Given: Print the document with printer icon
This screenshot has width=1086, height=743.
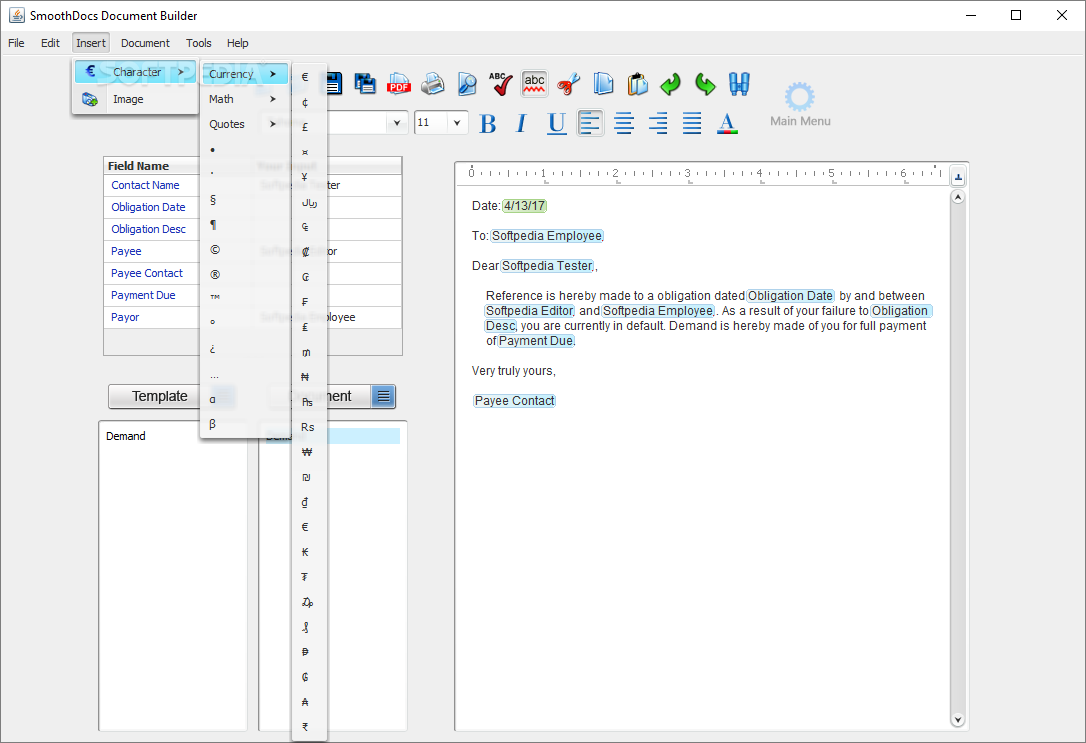Looking at the screenshot, I should (x=433, y=84).
